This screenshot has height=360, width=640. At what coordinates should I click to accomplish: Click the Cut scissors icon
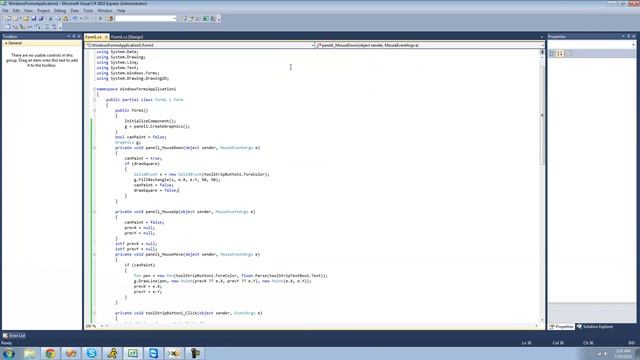click(51, 18)
